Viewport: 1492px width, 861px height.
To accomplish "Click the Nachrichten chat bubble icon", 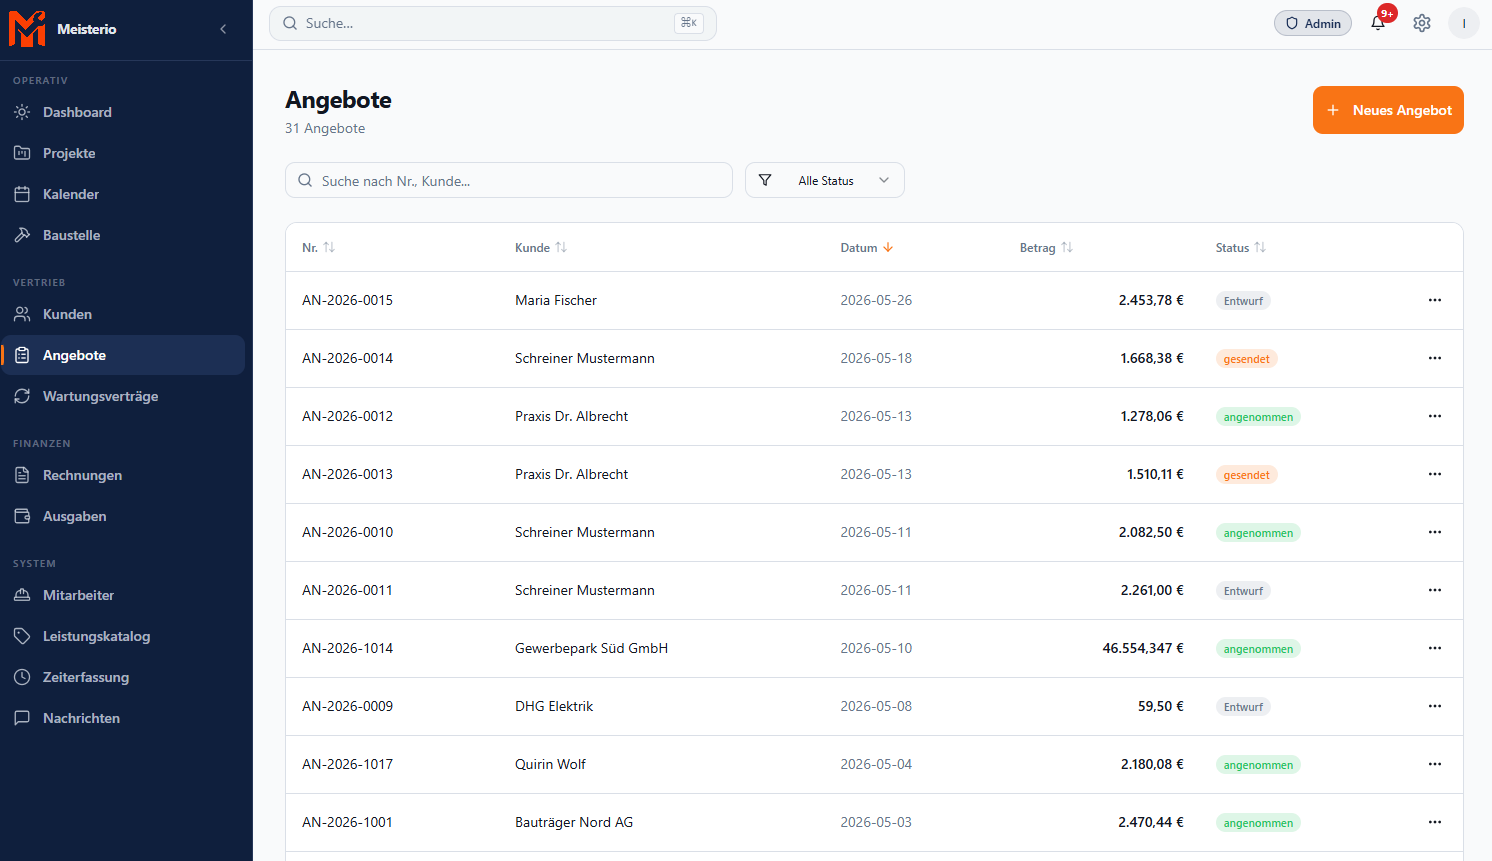I will pyautogui.click(x=22, y=718).
